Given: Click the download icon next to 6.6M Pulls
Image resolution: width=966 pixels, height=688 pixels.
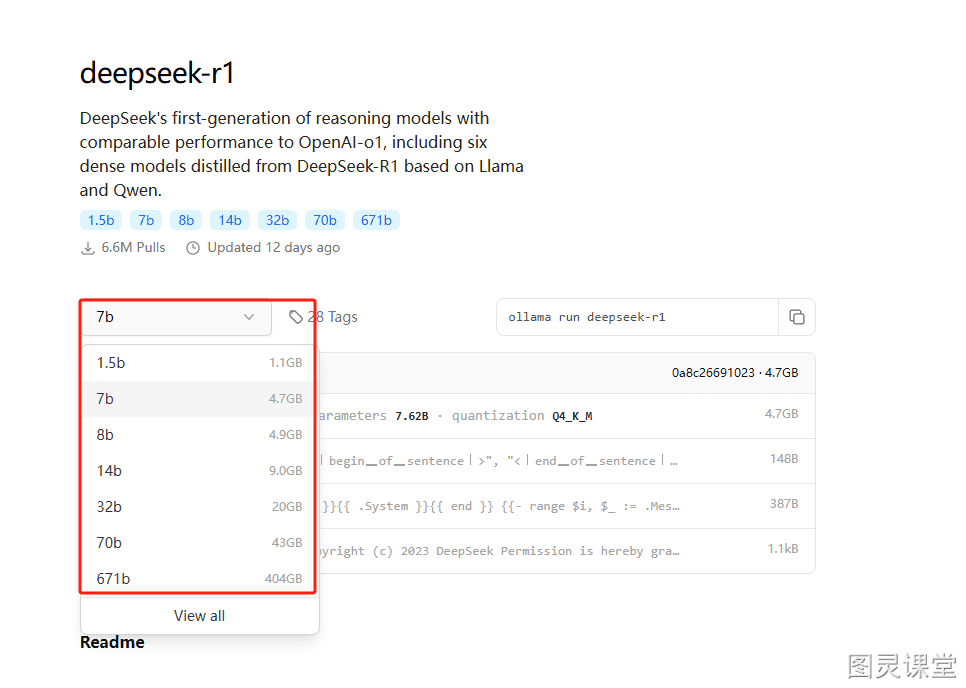Looking at the screenshot, I should click(88, 248).
